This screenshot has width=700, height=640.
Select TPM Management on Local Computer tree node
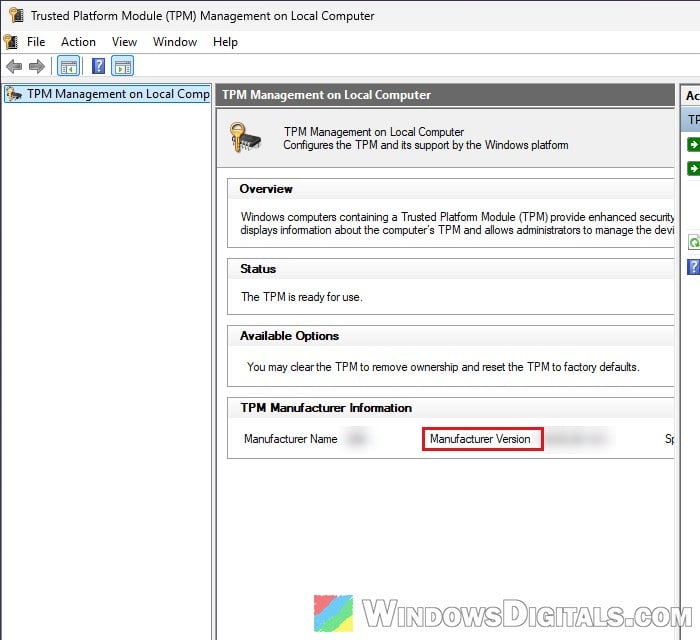click(x=107, y=94)
